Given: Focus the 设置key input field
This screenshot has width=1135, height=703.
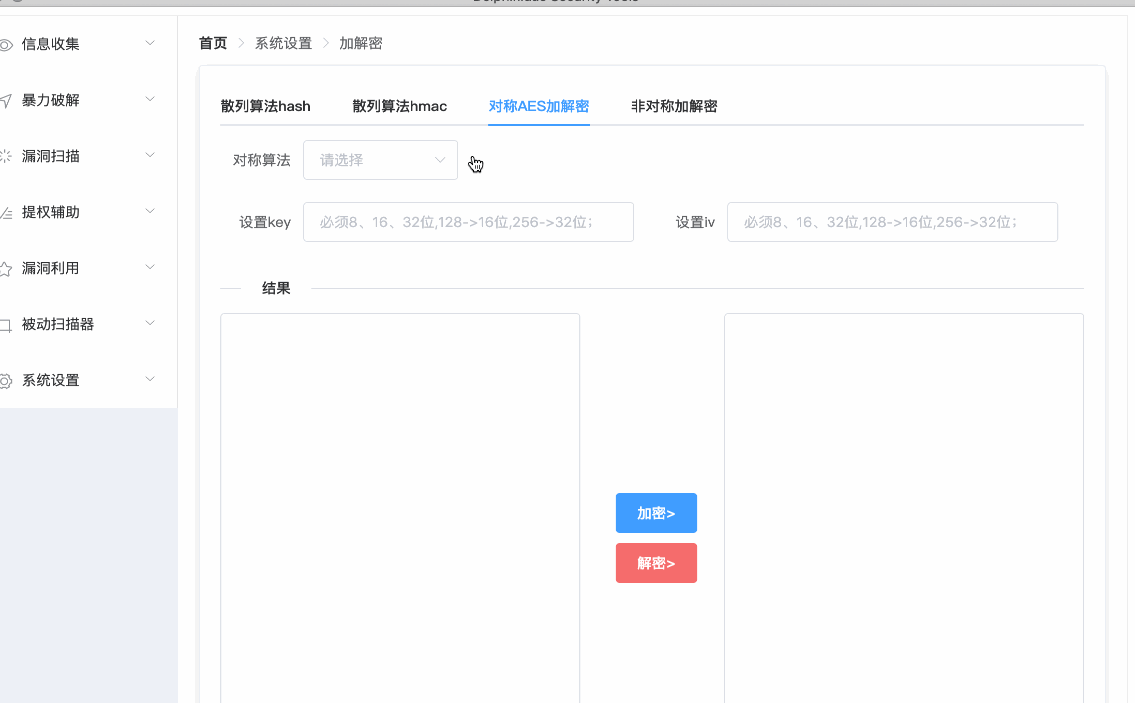Looking at the screenshot, I should [x=468, y=222].
